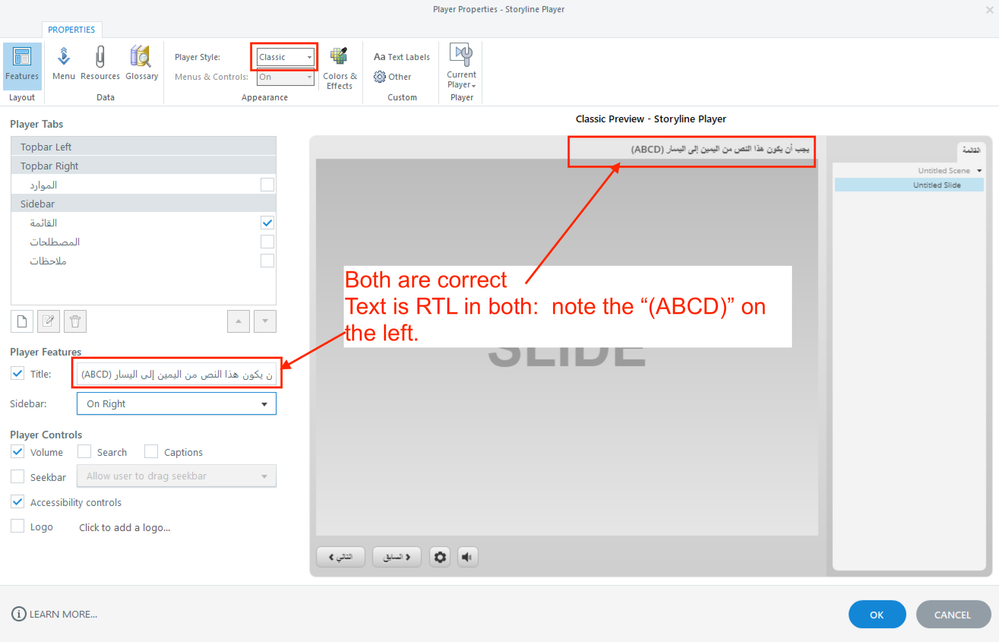
Task: Enable the Search checkbox
Action: pos(84,452)
